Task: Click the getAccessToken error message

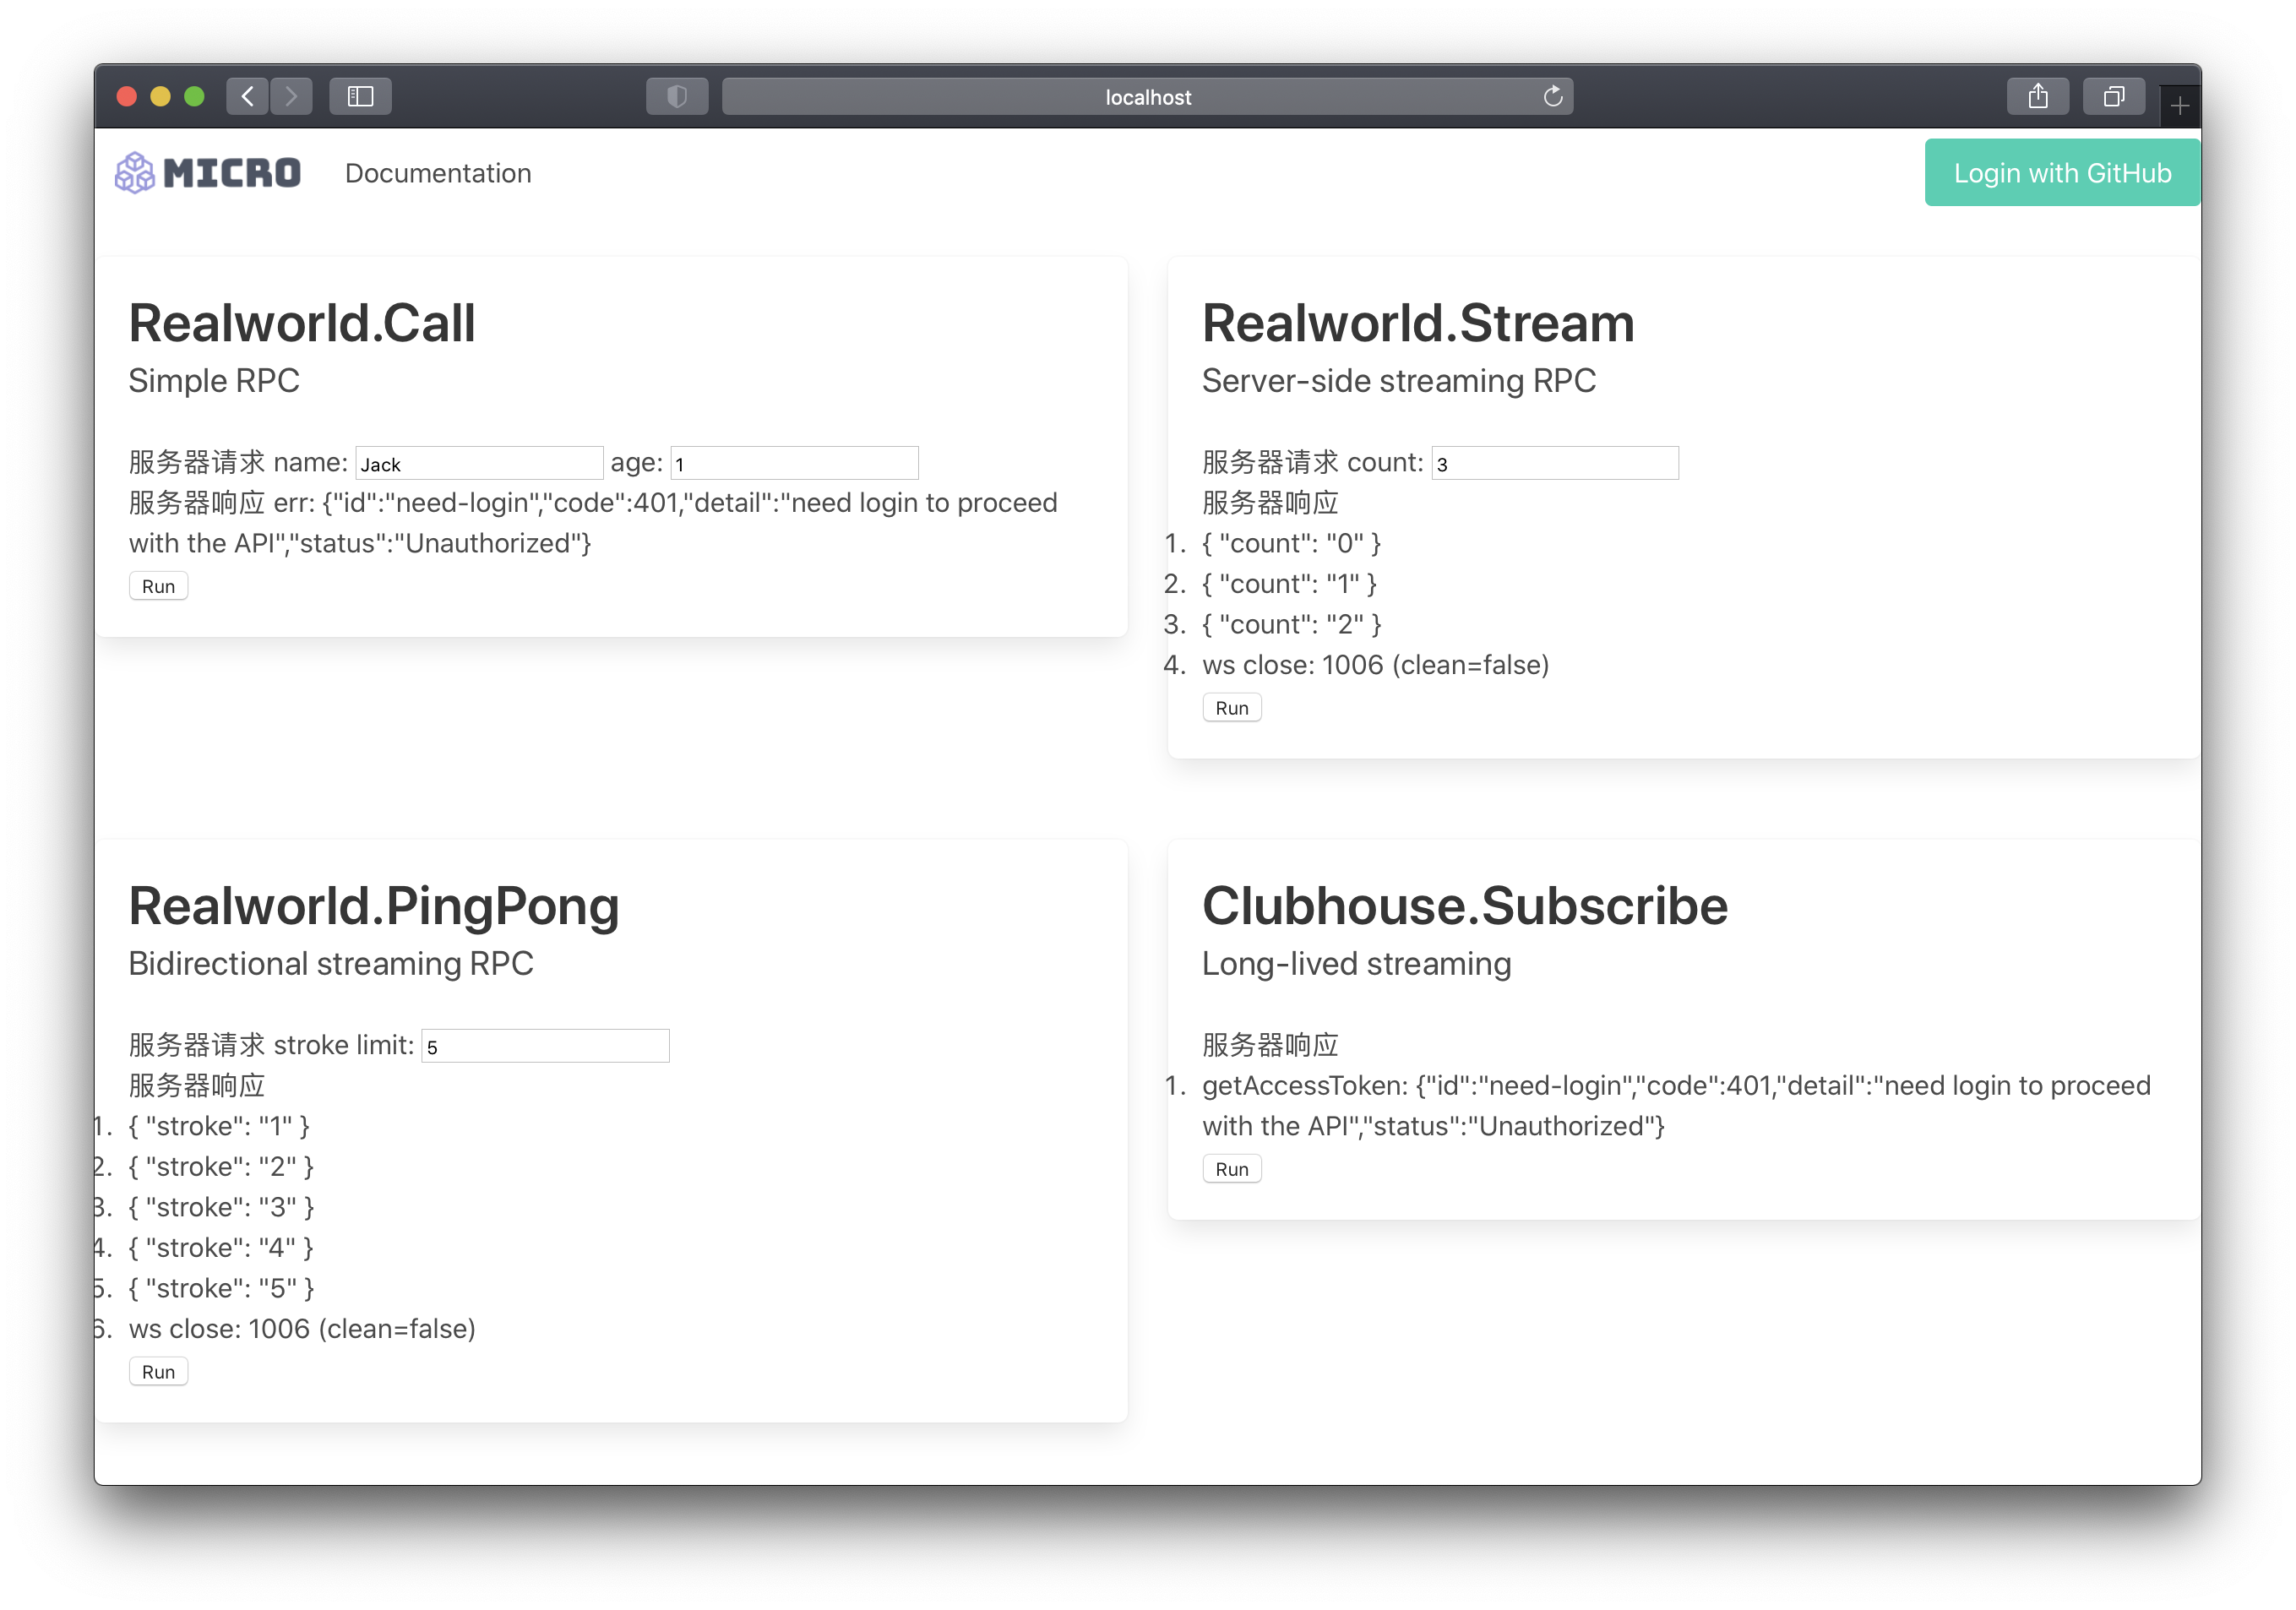Action: click(1676, 1106)
